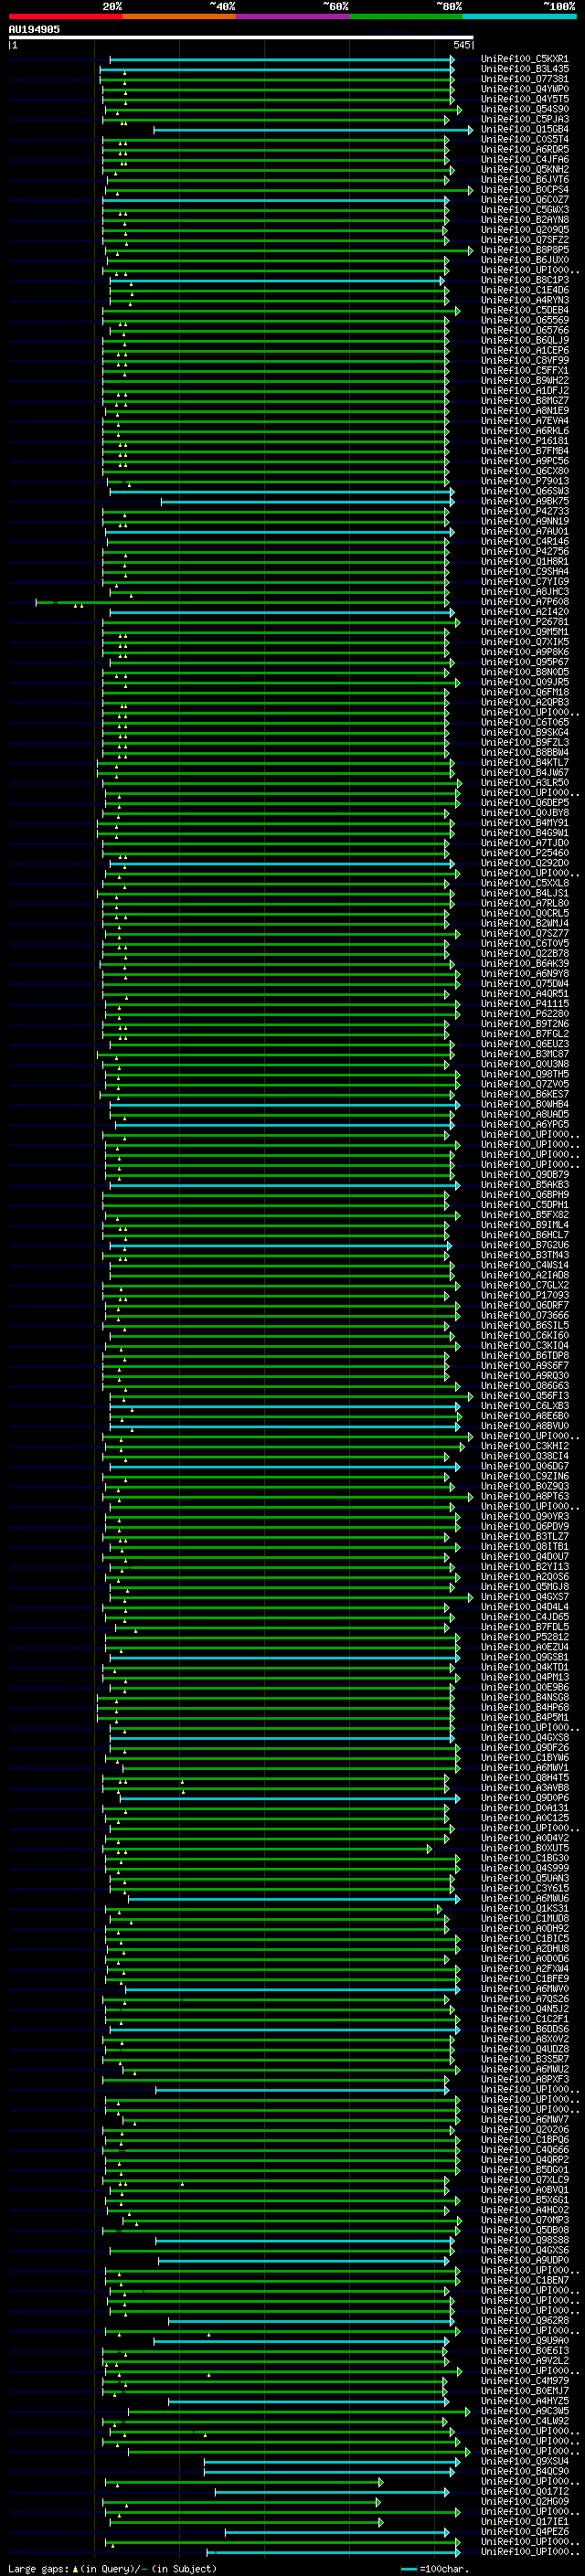Click the red 20% identity legend segment
The image size is (585, 2576).
pos(65,16)
